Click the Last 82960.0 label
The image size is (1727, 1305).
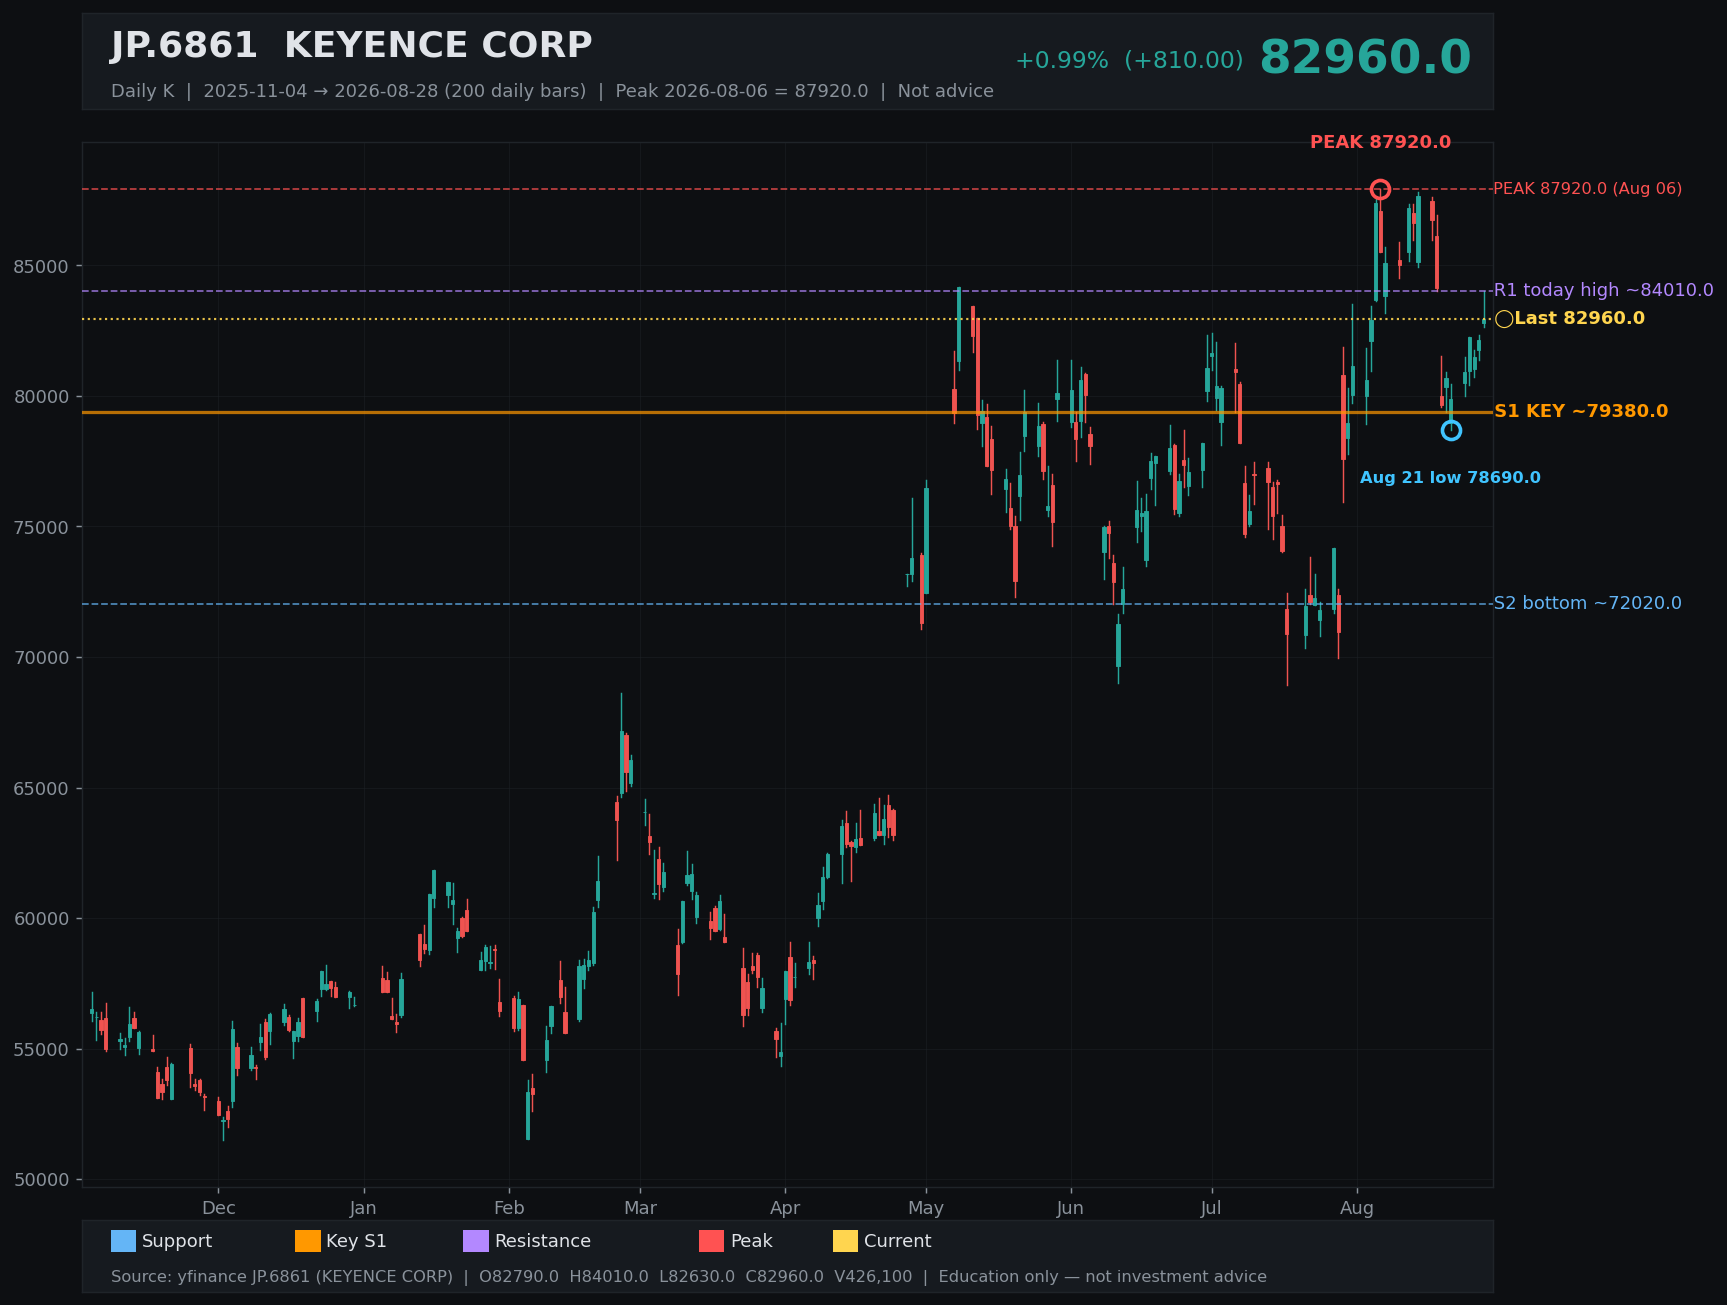tap(1579, 318)
